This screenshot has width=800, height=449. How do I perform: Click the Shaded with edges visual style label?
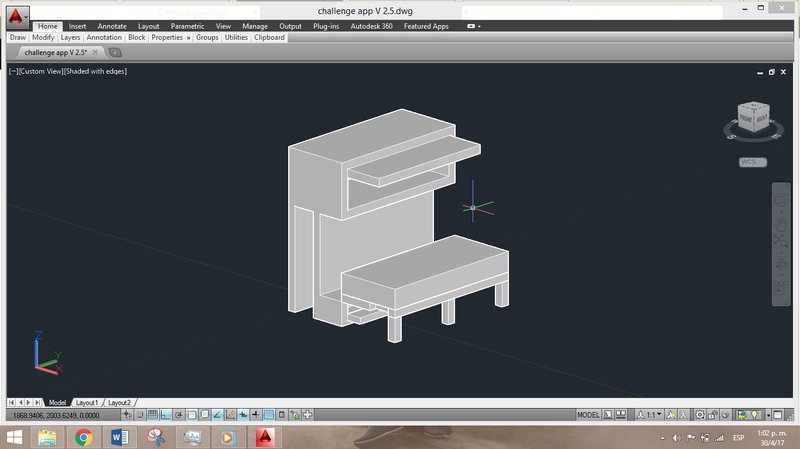(96, 71)
